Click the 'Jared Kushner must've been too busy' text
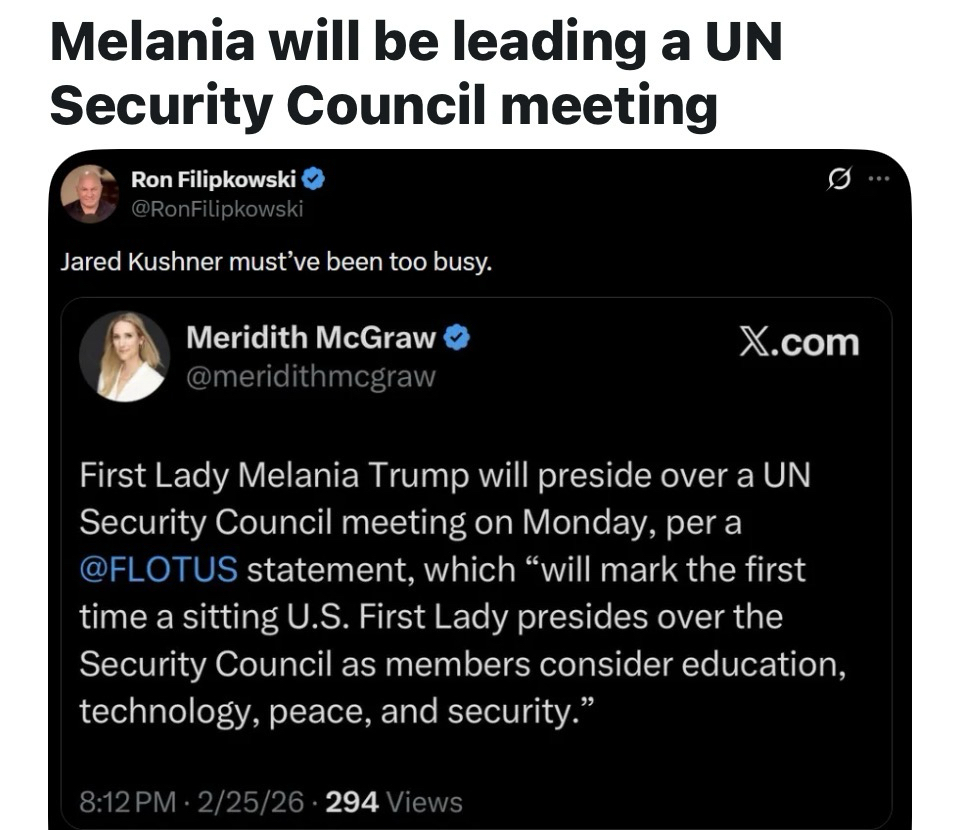 click(276, 263)
